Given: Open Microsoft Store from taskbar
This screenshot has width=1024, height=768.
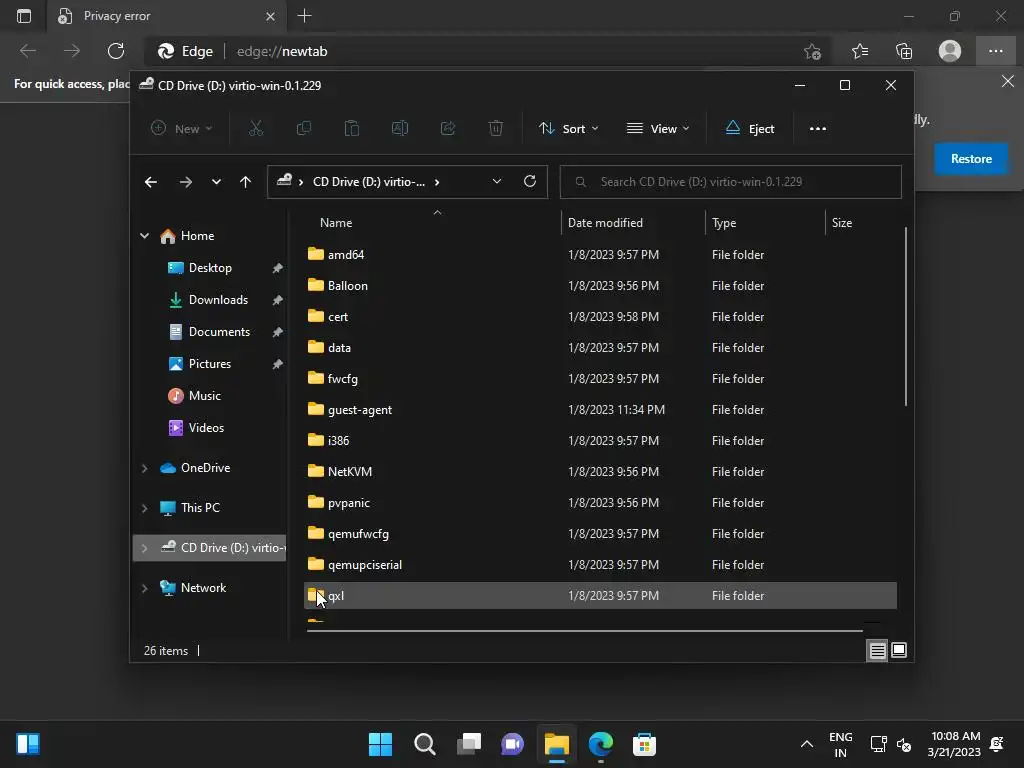Looking at the screenshot, I should (x=644, y=744).
